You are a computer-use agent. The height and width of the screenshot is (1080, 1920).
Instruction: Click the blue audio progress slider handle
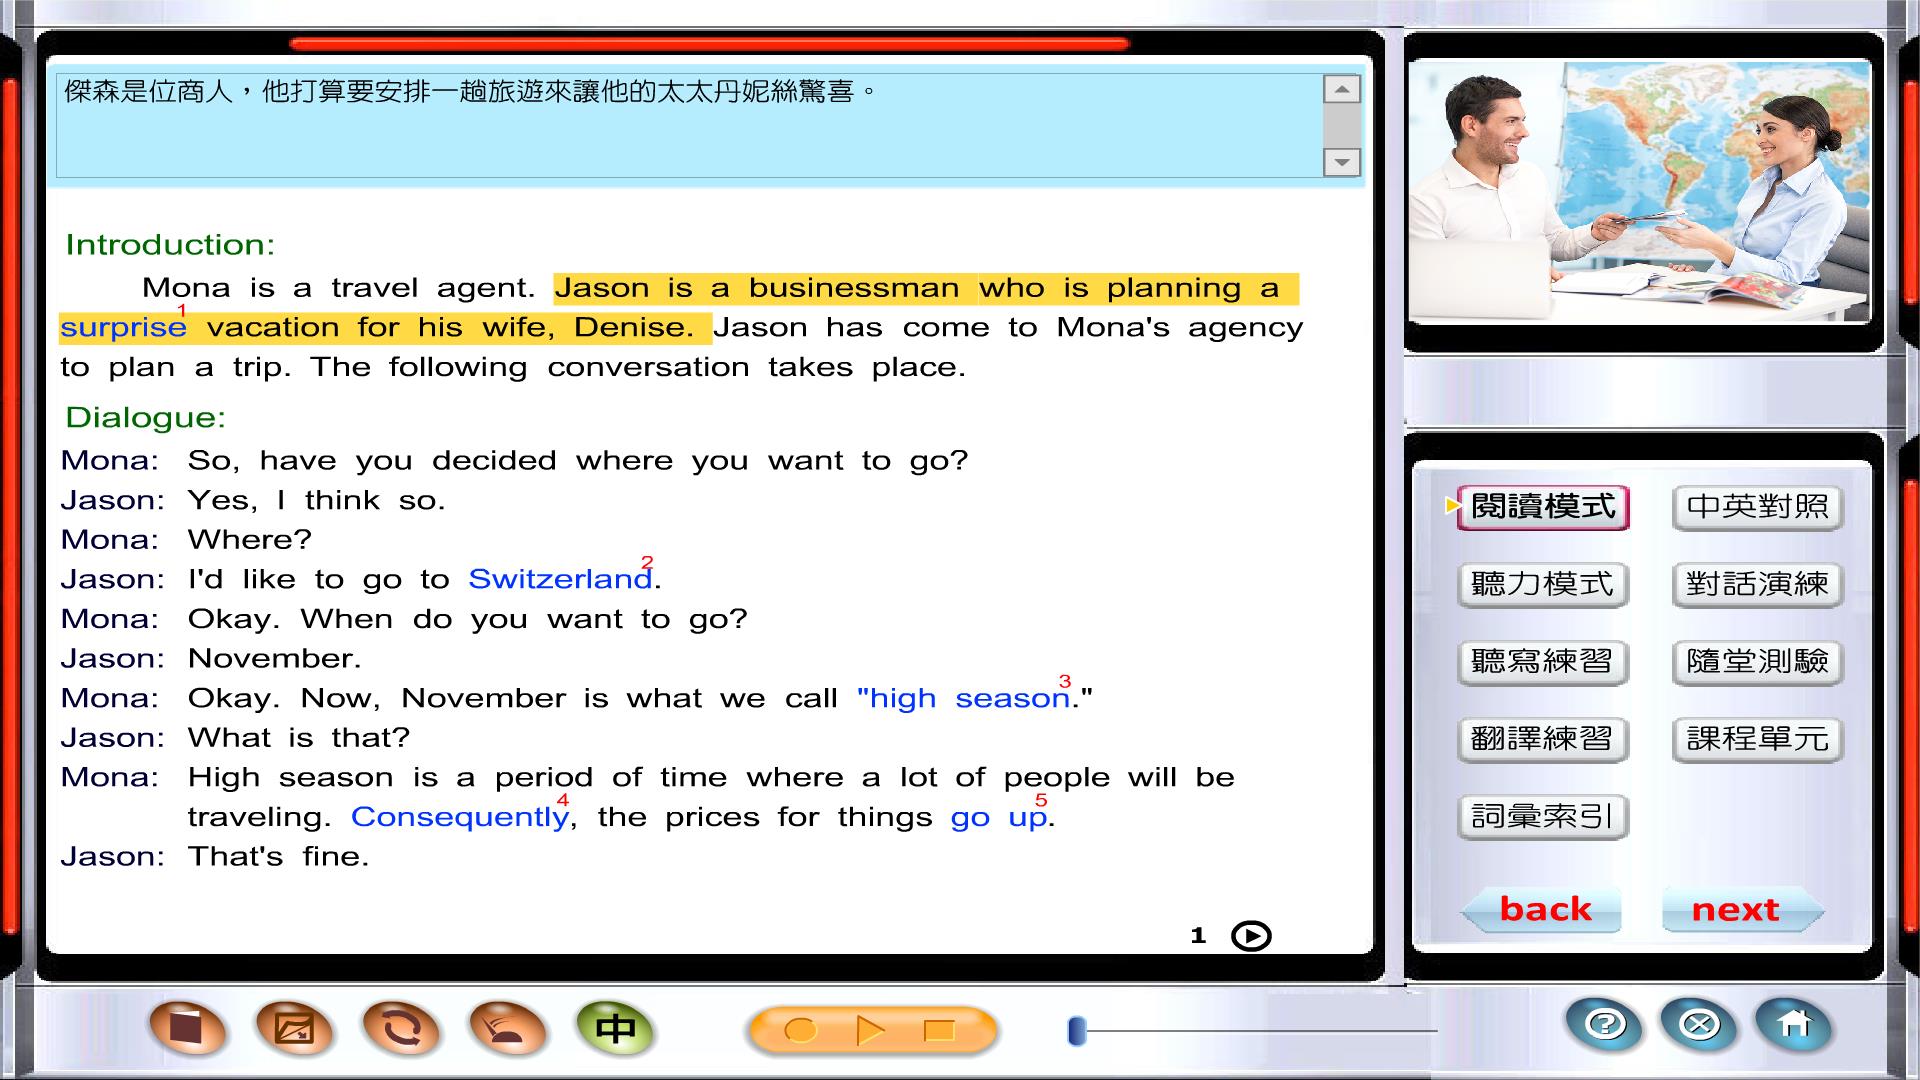coord(1077,1031)
